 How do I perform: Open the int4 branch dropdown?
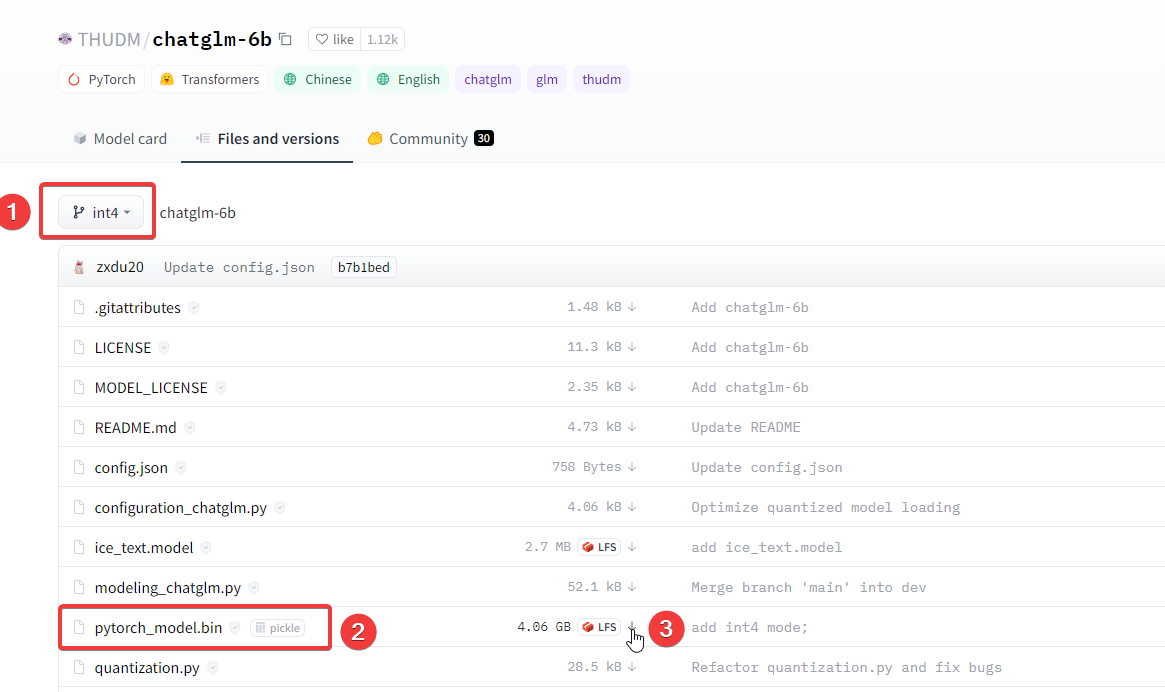tap(101, 213)
